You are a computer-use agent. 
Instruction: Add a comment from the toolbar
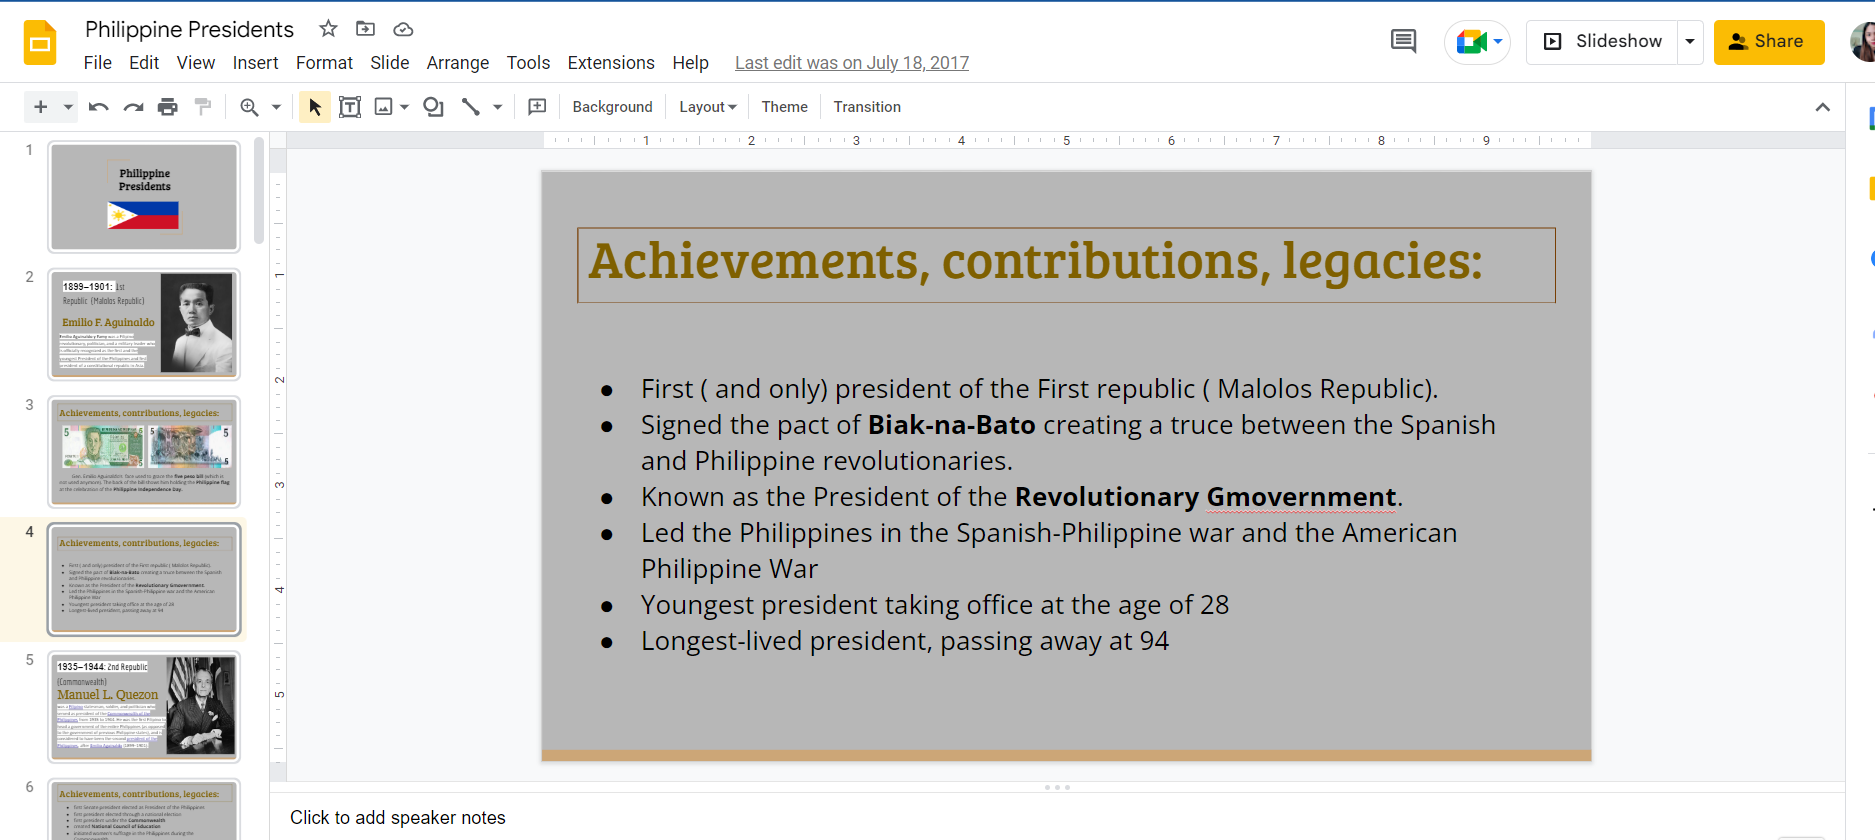pyautogui.click(x=537, y=107)
